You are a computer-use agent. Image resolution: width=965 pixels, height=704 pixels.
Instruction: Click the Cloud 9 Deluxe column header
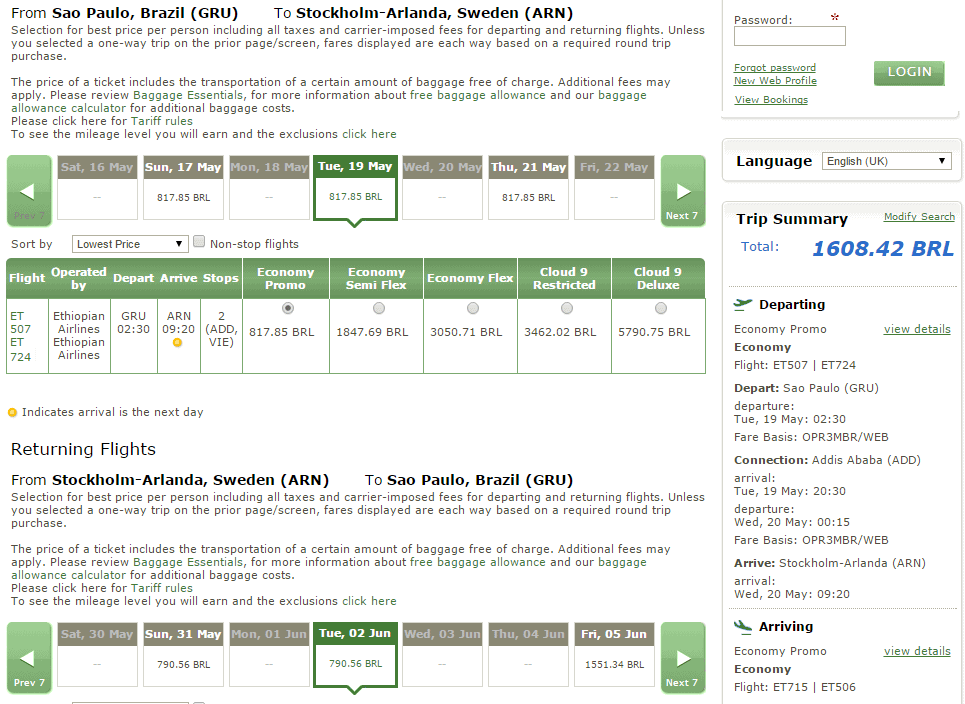click(x=658, y=278)
